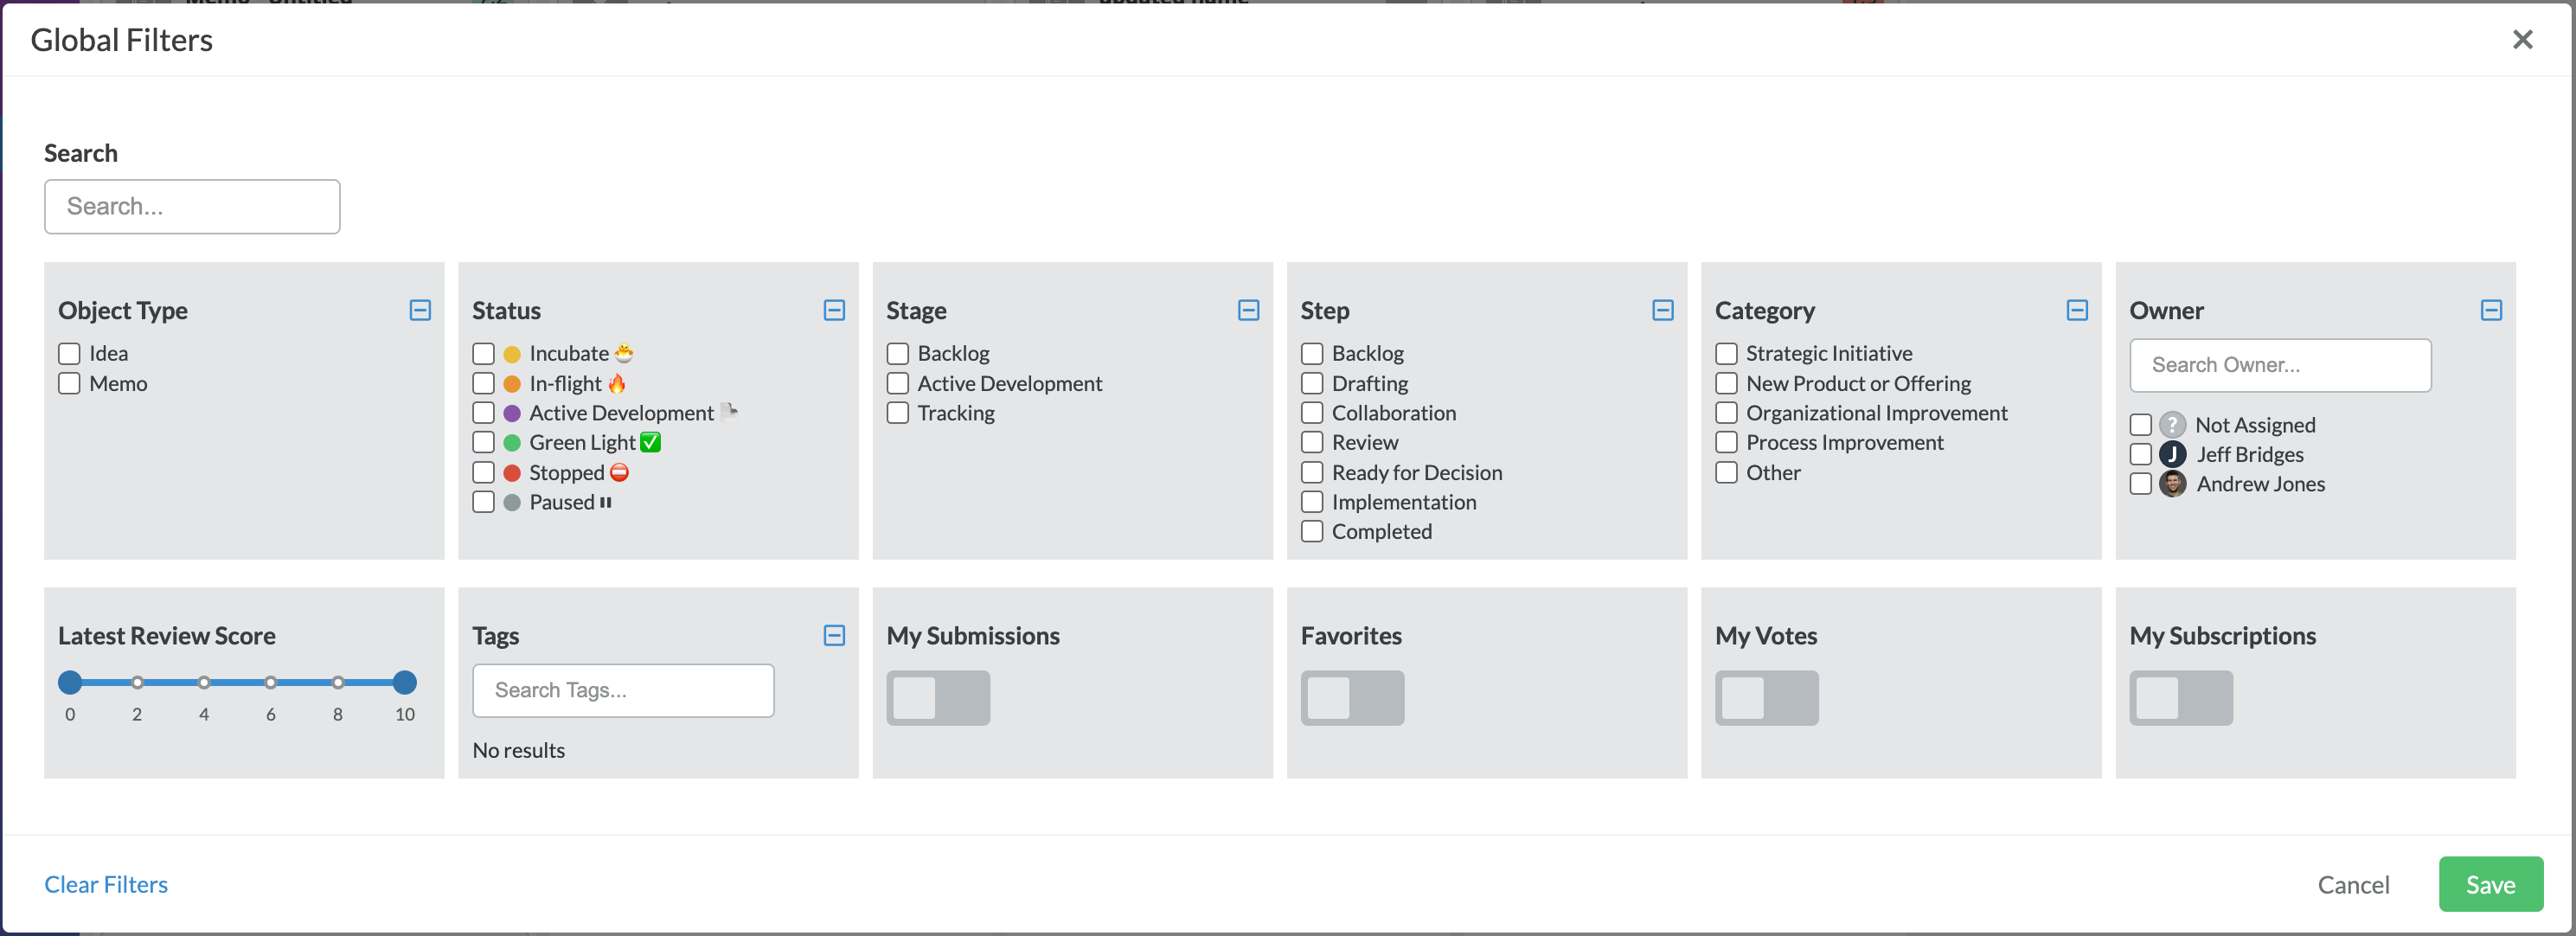Click the green Save button
2576x936 pixels.
pyautogui.click(x=2490, y=884)
